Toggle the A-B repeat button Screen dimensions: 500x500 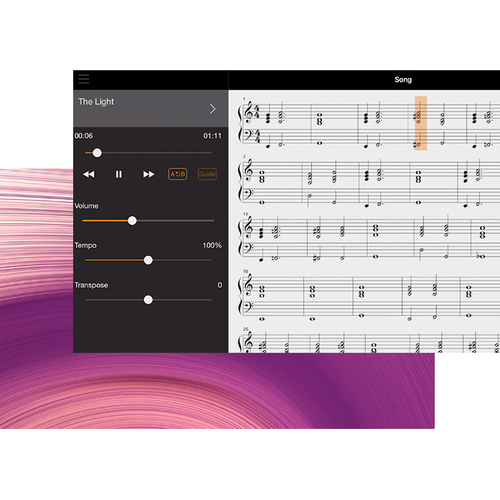click(x=178, y=174)
